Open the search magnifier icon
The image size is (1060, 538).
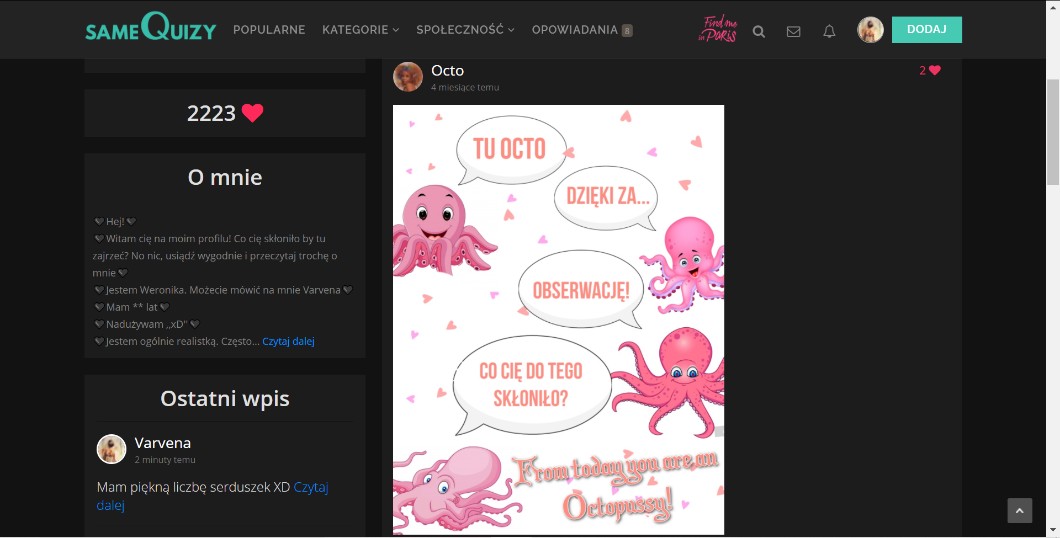(x=759, y=31)
